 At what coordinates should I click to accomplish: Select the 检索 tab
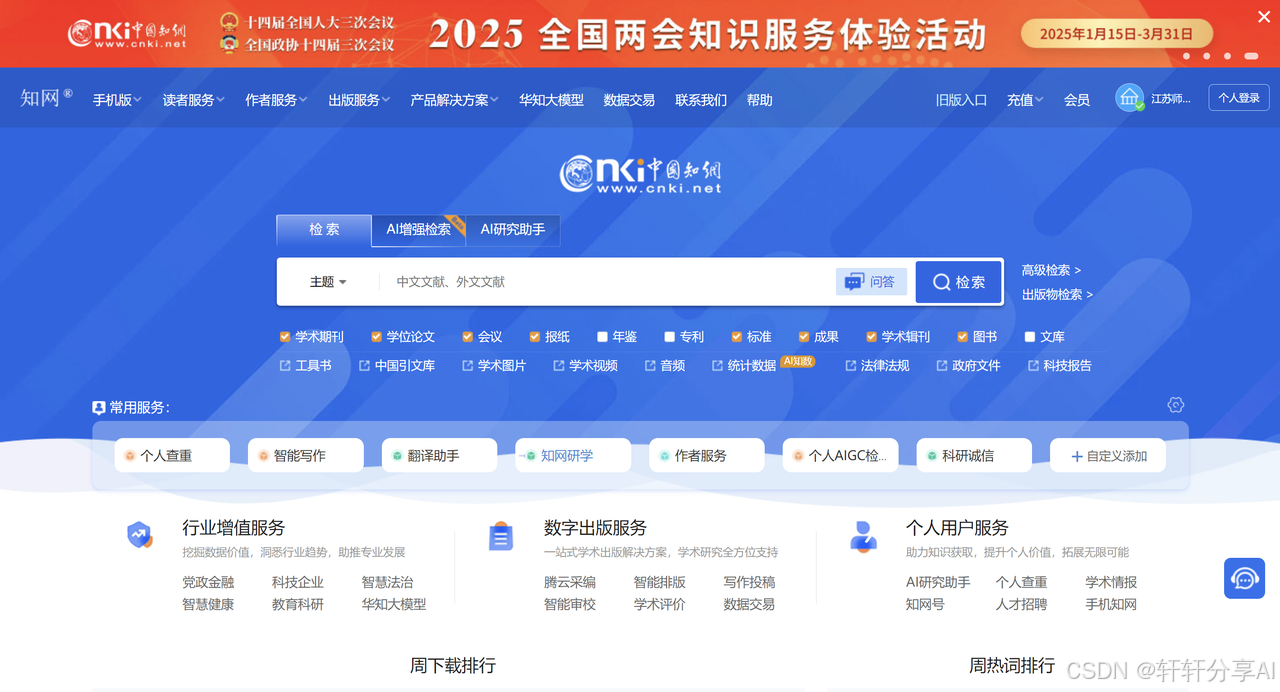click(x=324, y=229)
